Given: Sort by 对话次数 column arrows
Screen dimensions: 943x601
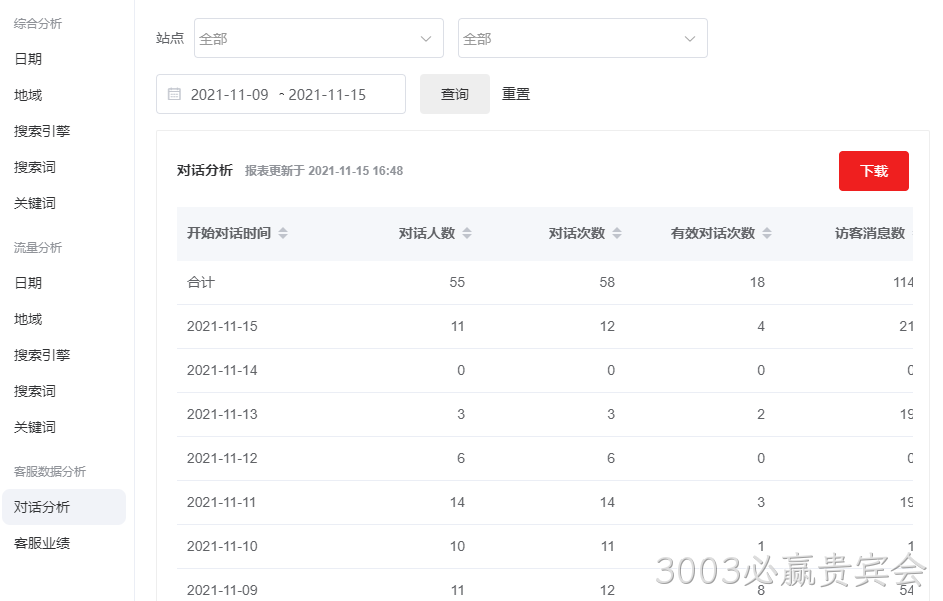Looking at the screenshot, I should (617, 233).
